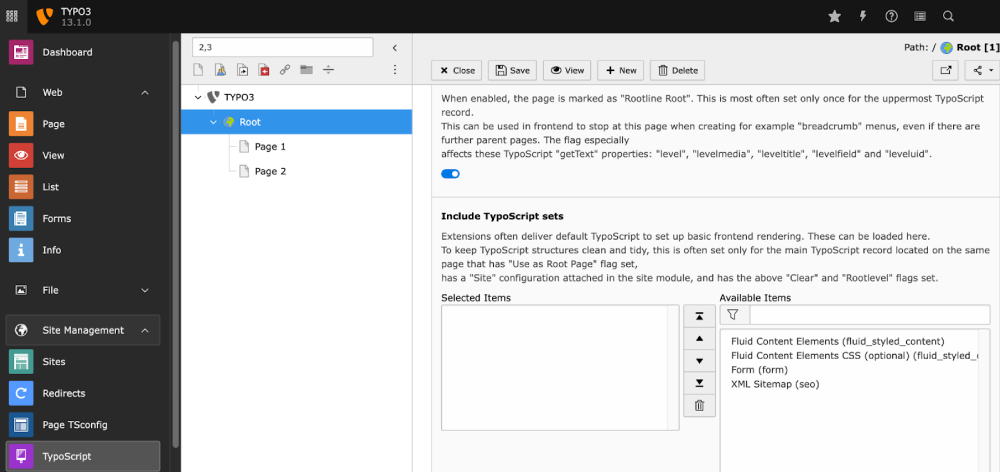Select the shortcut page type icon

click(242, 70)
